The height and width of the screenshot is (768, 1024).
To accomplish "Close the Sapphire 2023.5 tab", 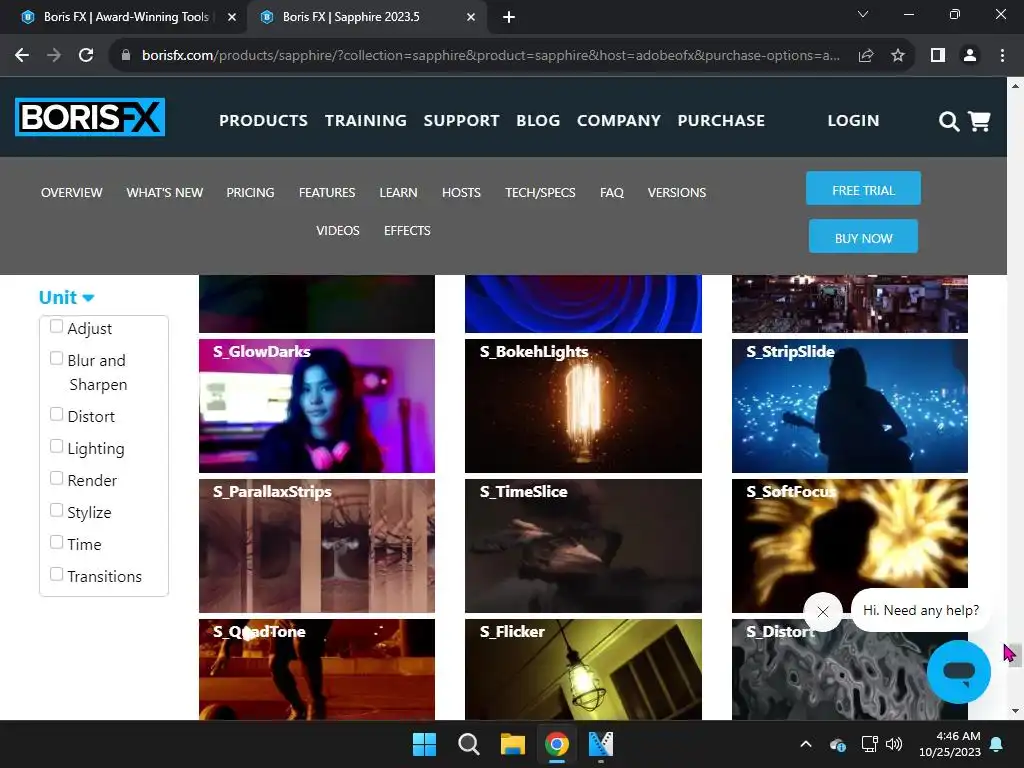I will tap(471, 17).
